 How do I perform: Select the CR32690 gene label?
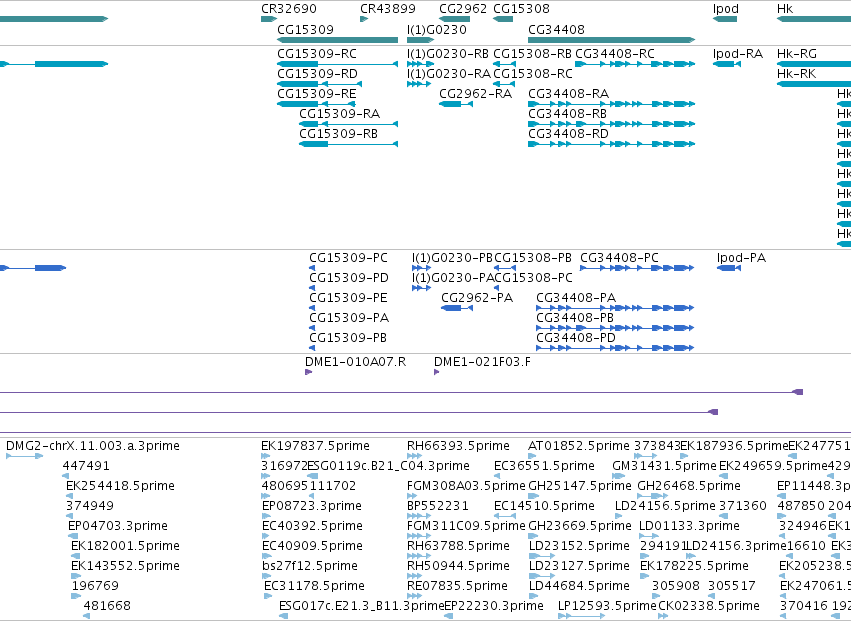pyautogui.click(x=289, y=9)
